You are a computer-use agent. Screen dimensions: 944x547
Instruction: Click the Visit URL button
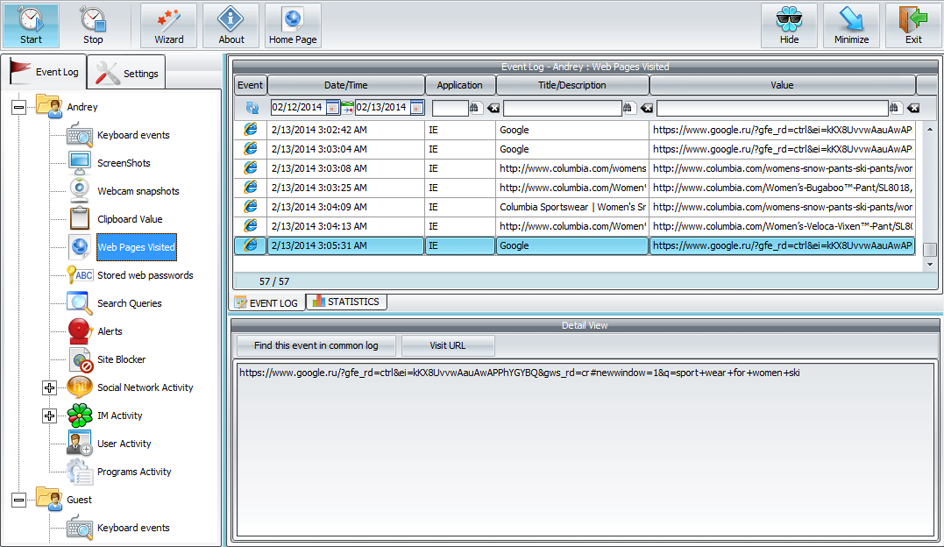[x=447, y=346]
